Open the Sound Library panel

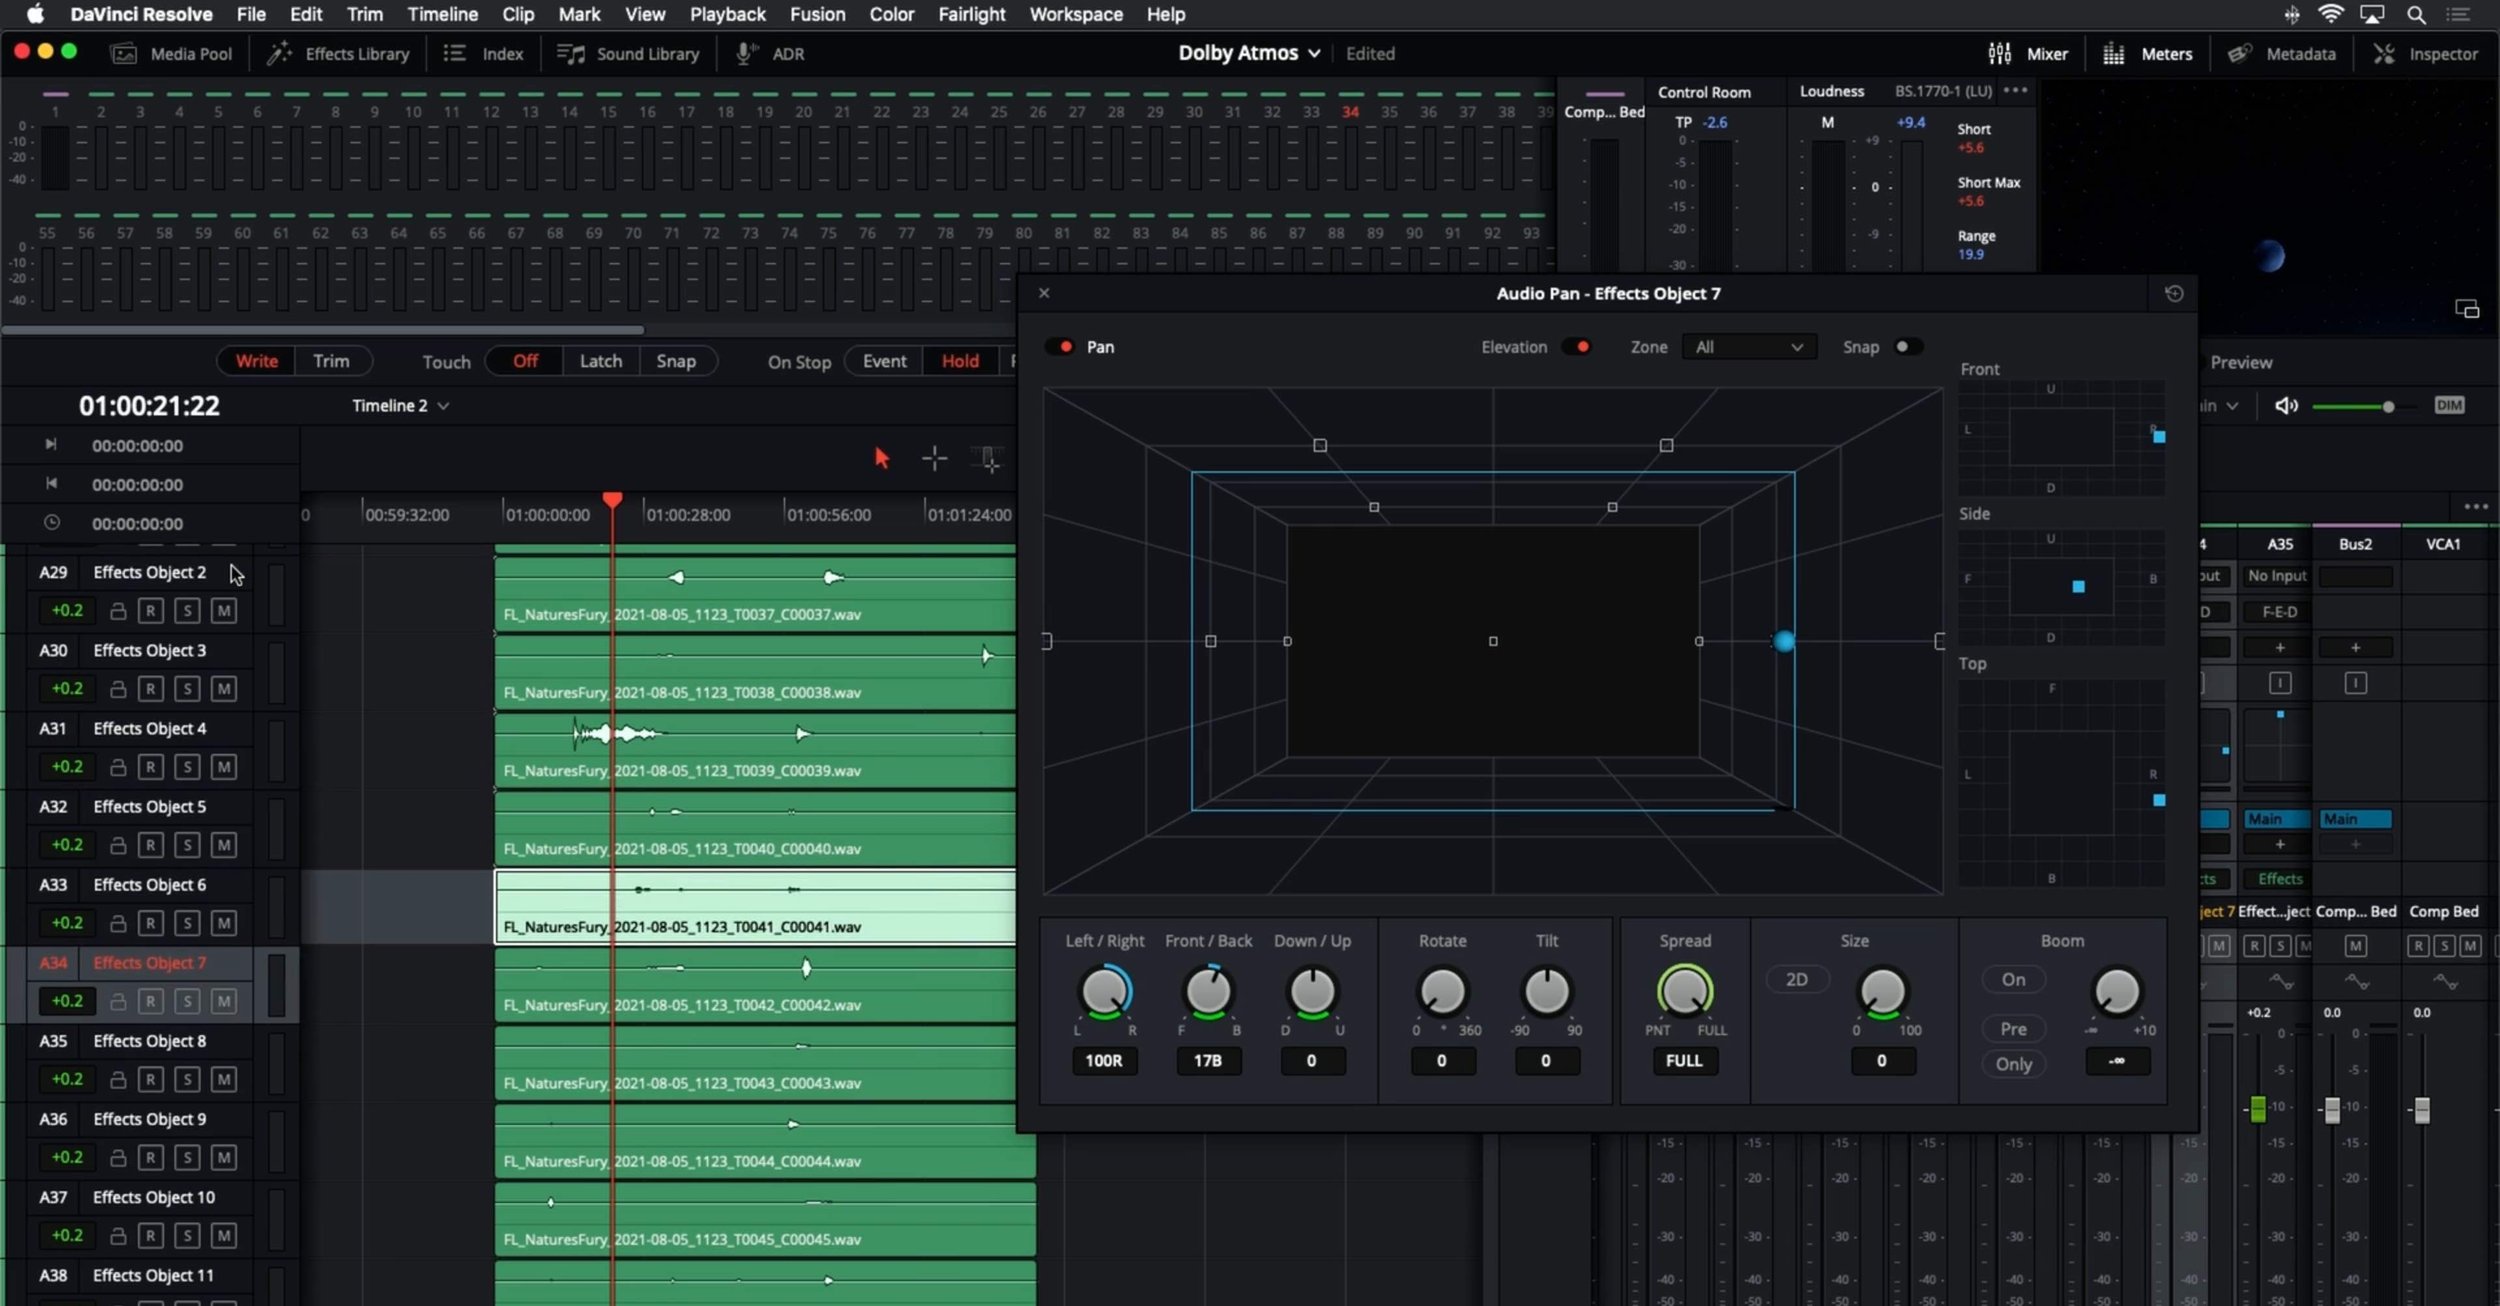(629, 53)
